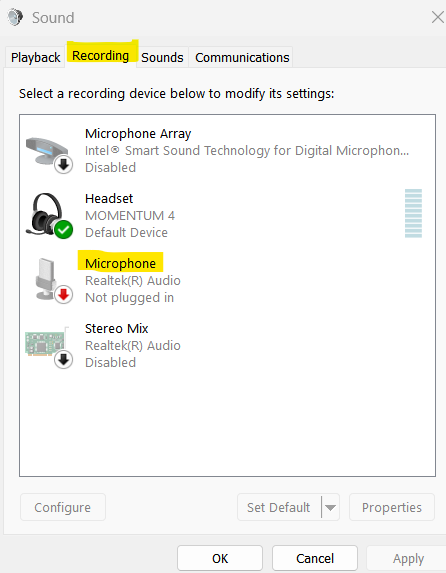The height and width of the screenshot is (573, 446).
Task: Click the red not-plugged-in arrow badge
Action: point(64,295)
